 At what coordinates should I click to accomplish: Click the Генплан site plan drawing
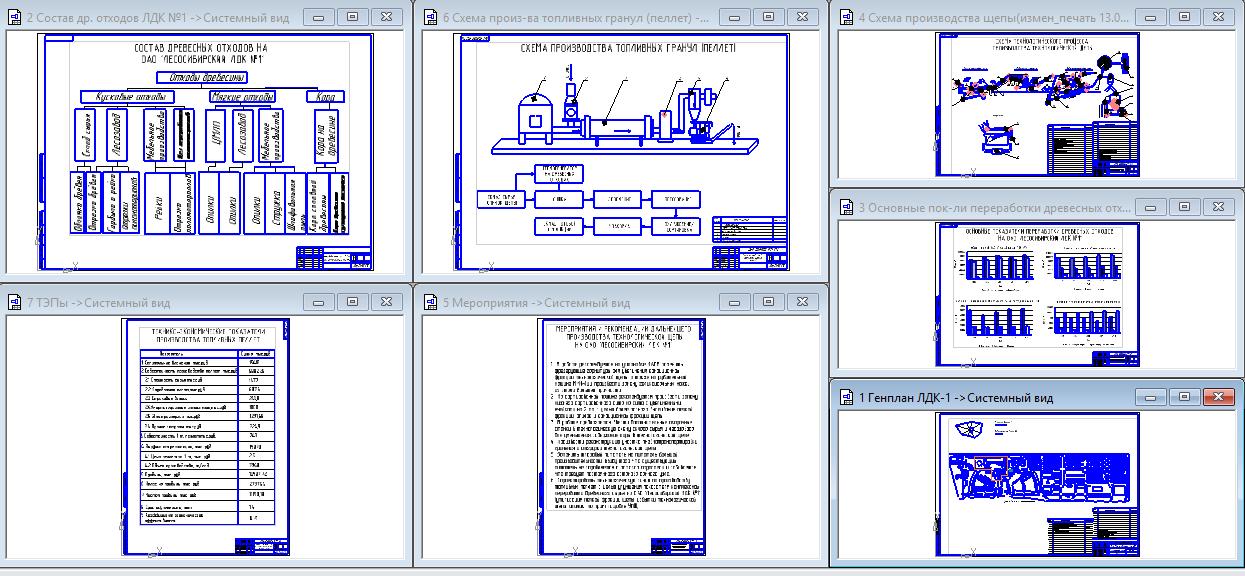click(x=1038, y=483)
